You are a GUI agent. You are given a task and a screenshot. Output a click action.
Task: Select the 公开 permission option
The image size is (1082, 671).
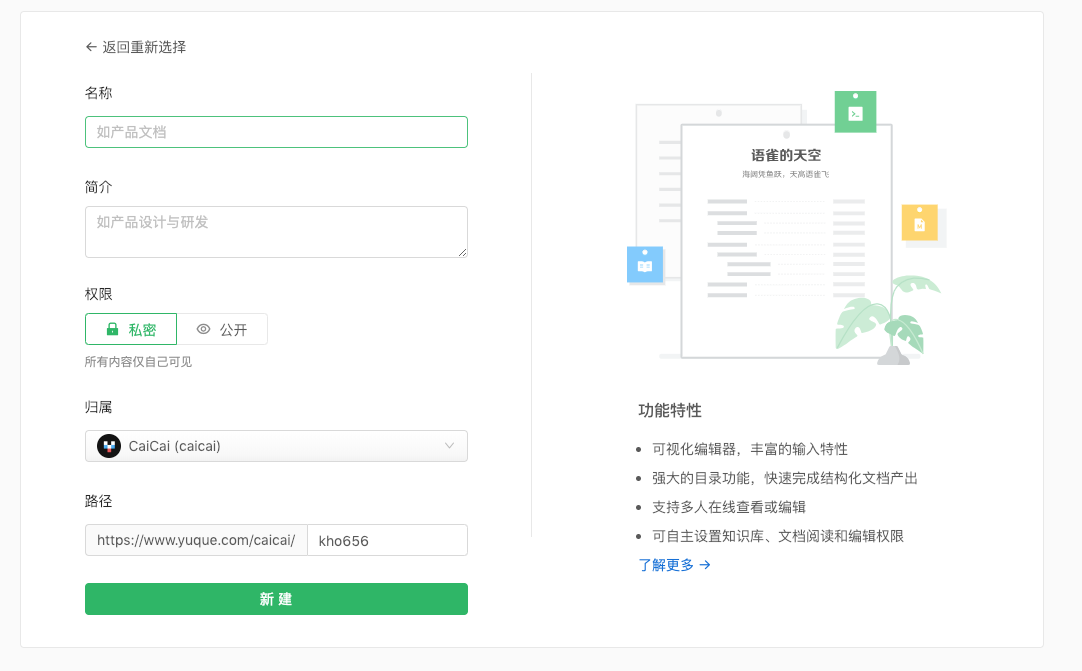(x=222, y=329)
